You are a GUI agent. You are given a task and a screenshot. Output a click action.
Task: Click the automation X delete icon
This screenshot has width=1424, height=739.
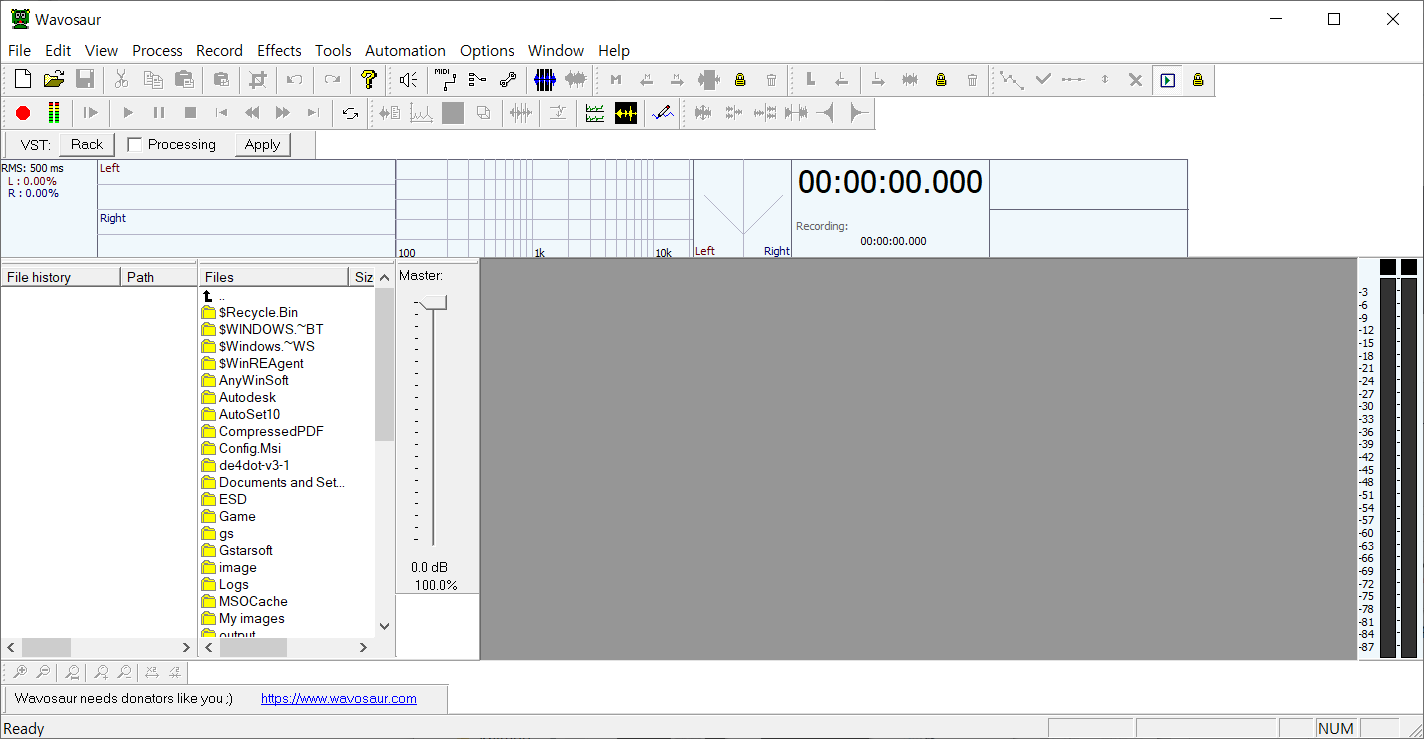pos(1136,80)
